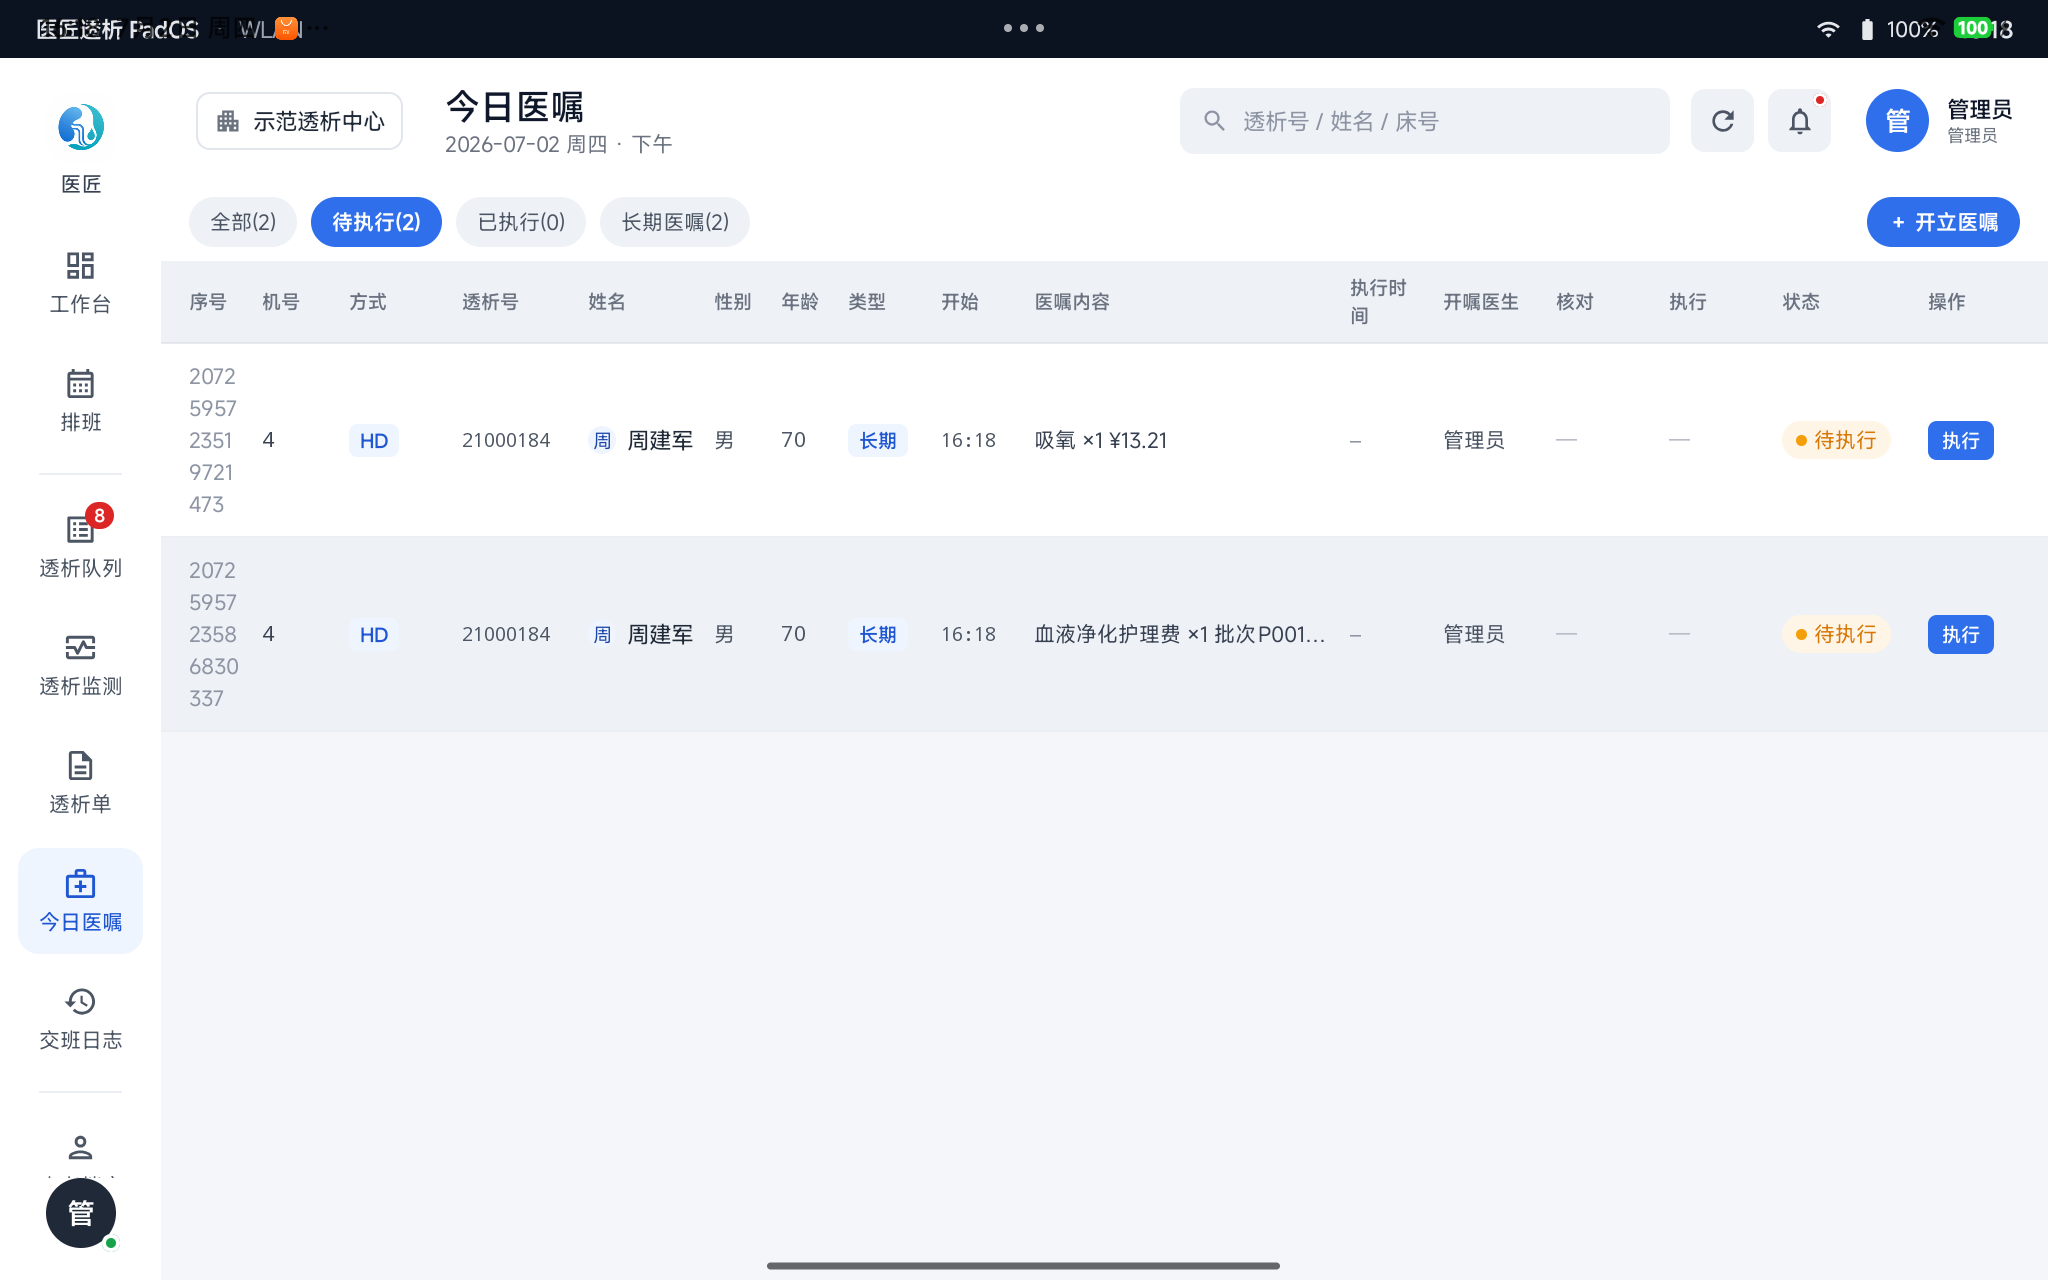Switch to the 全部(2) tab

click(x=243, y=222)
